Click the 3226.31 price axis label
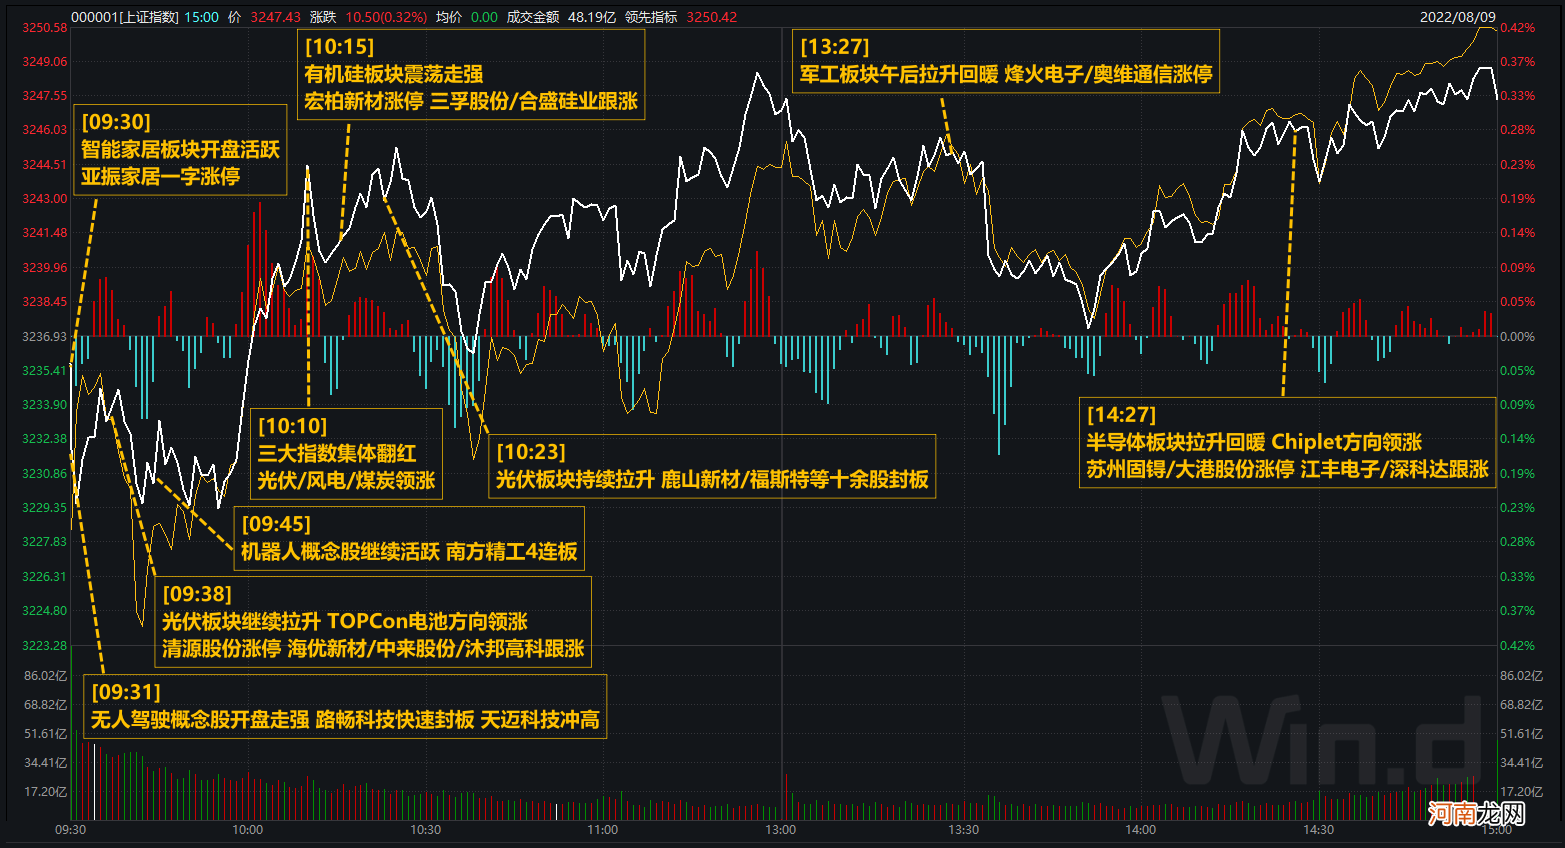This screenshot has height=848, width=1565. 45,577
